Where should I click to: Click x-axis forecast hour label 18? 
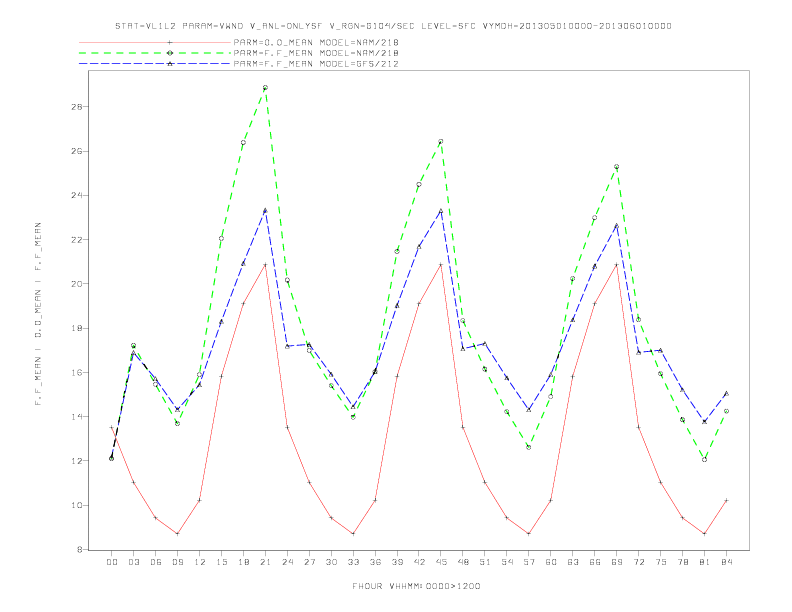pos(243,562)
